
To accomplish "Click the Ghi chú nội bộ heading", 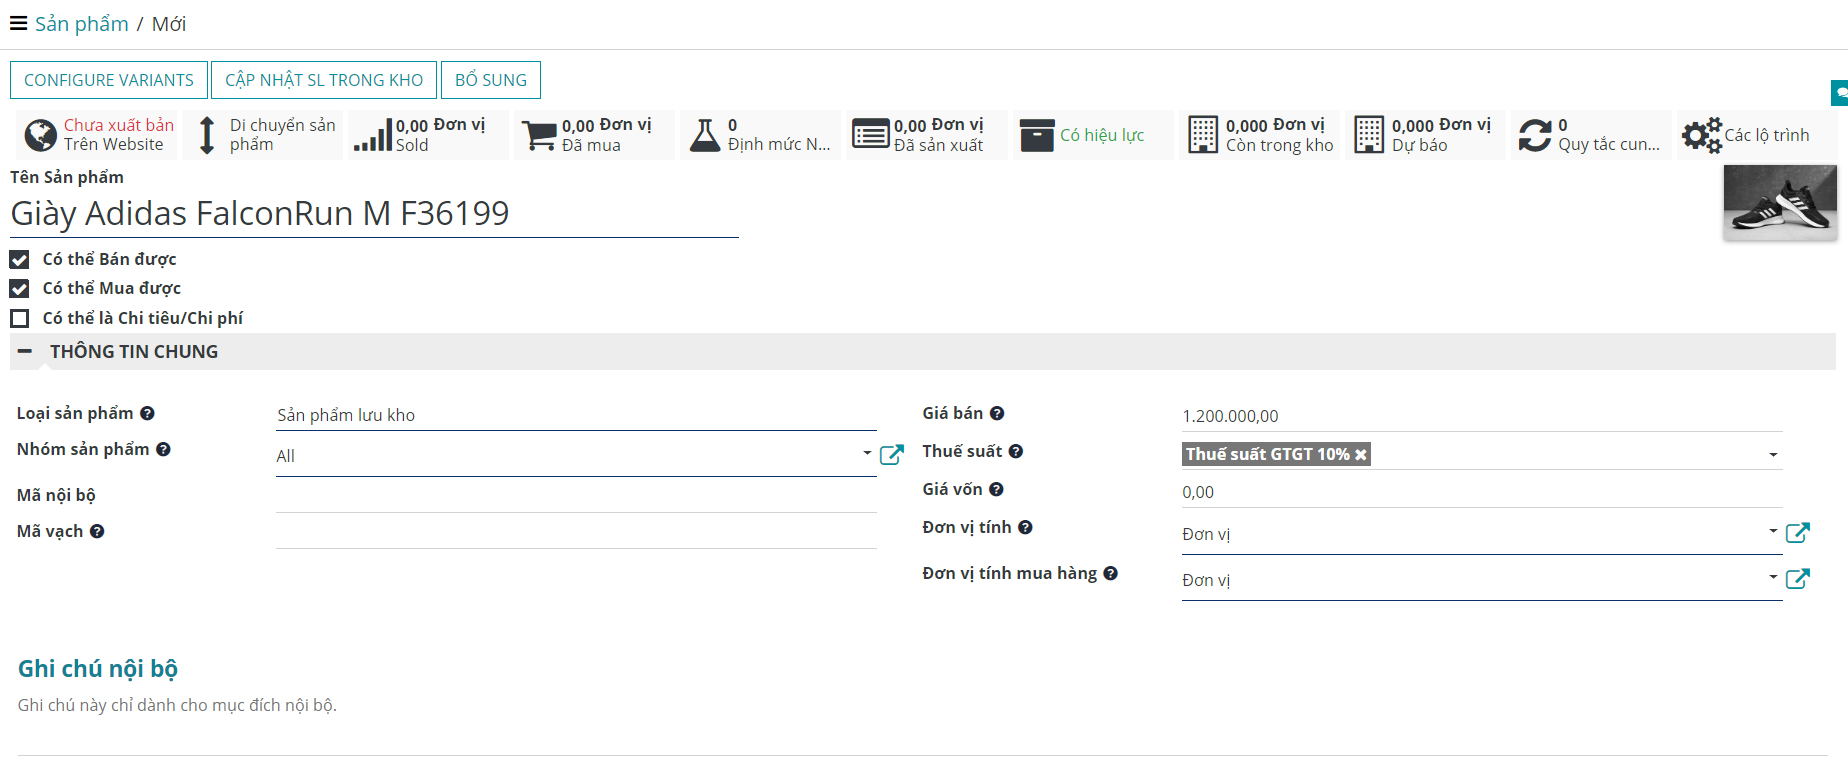I will [x=98, y=668].
